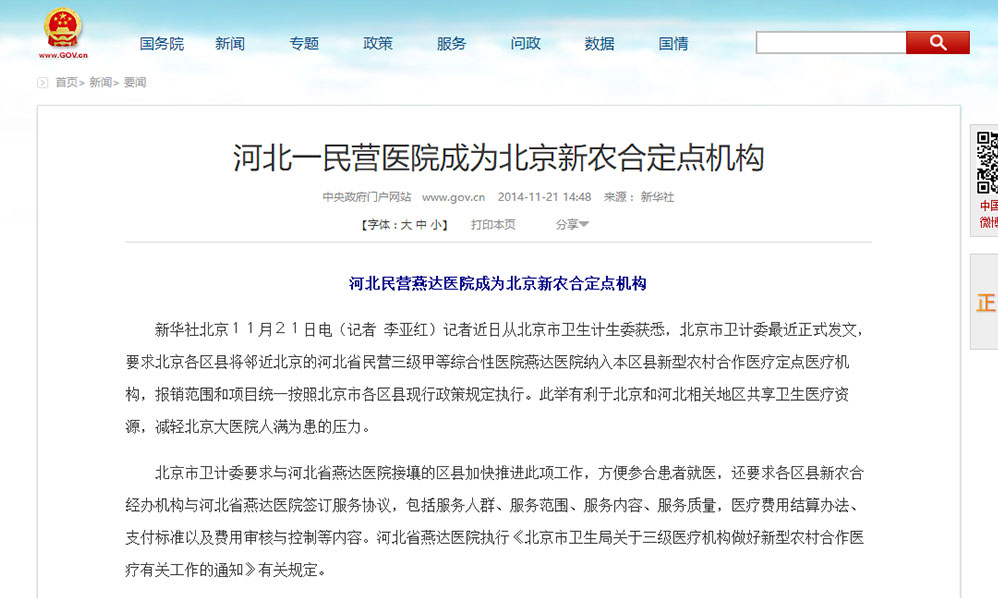Click the 新闻 breadcrumb link

click(x=101, y=82)
